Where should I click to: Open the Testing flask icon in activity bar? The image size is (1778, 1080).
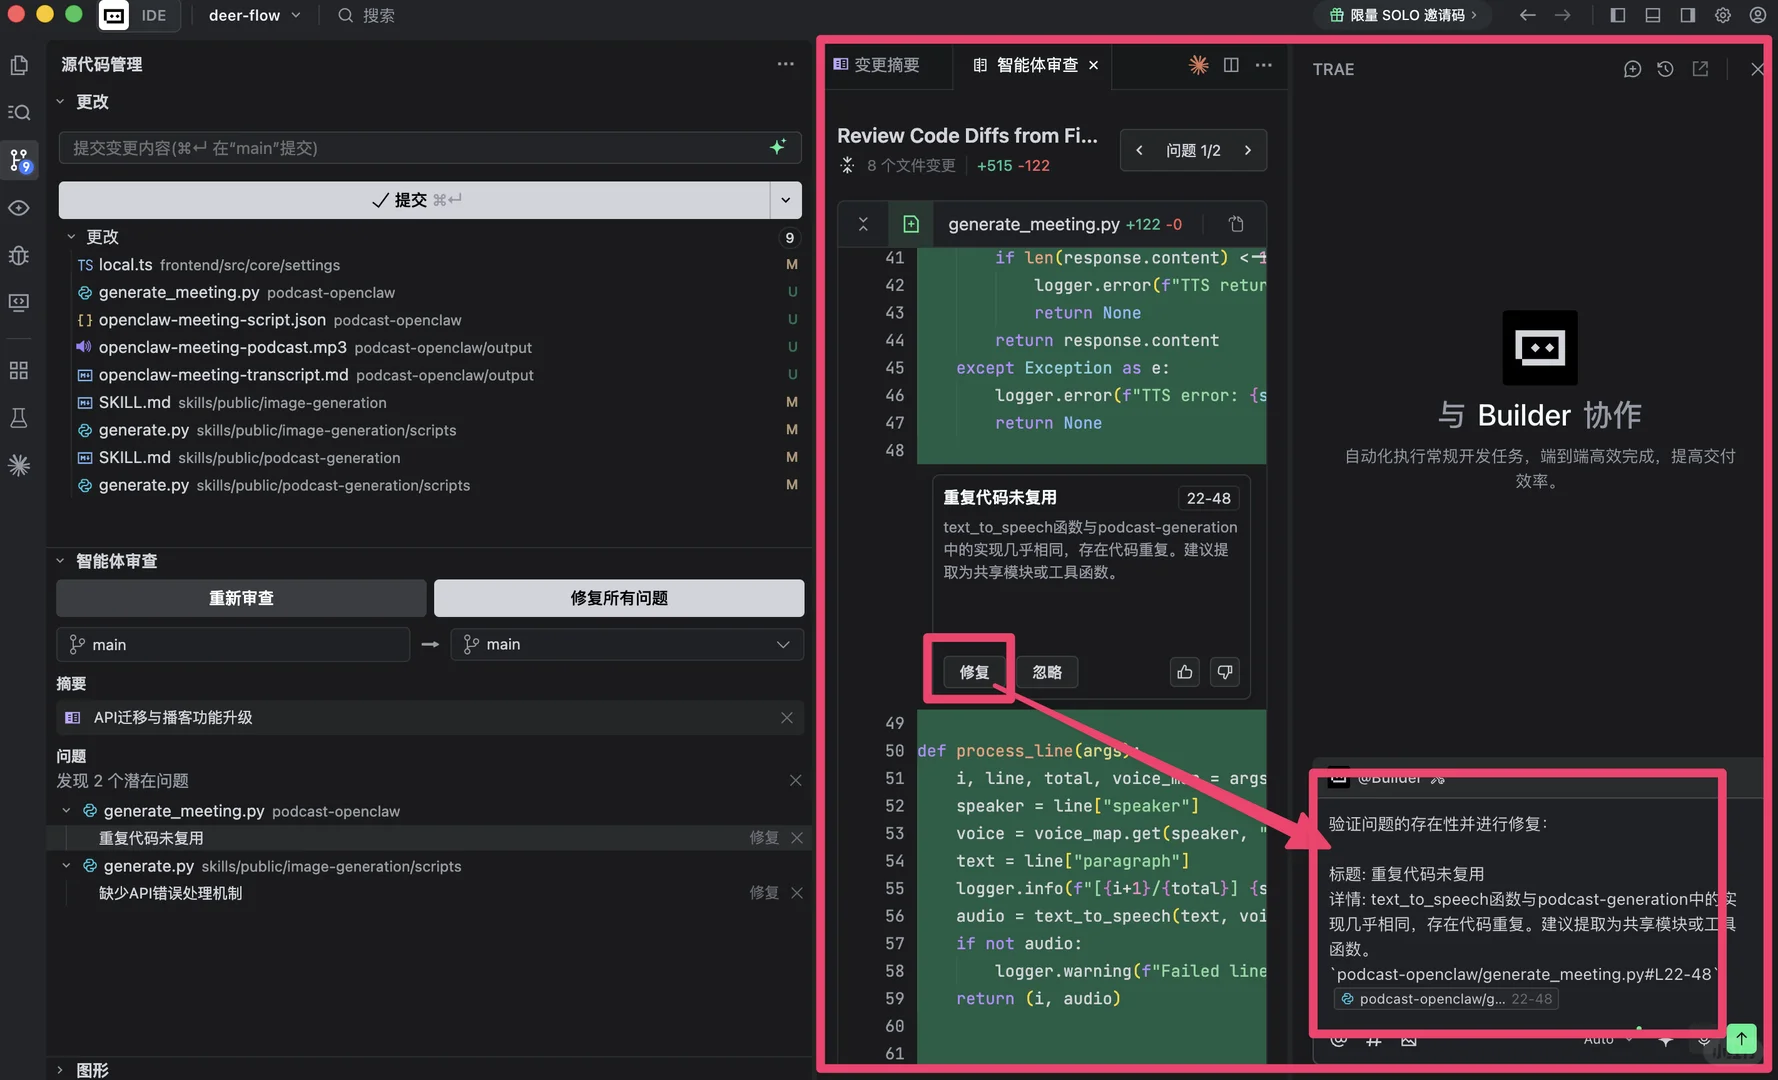click(x=19, y=417)
